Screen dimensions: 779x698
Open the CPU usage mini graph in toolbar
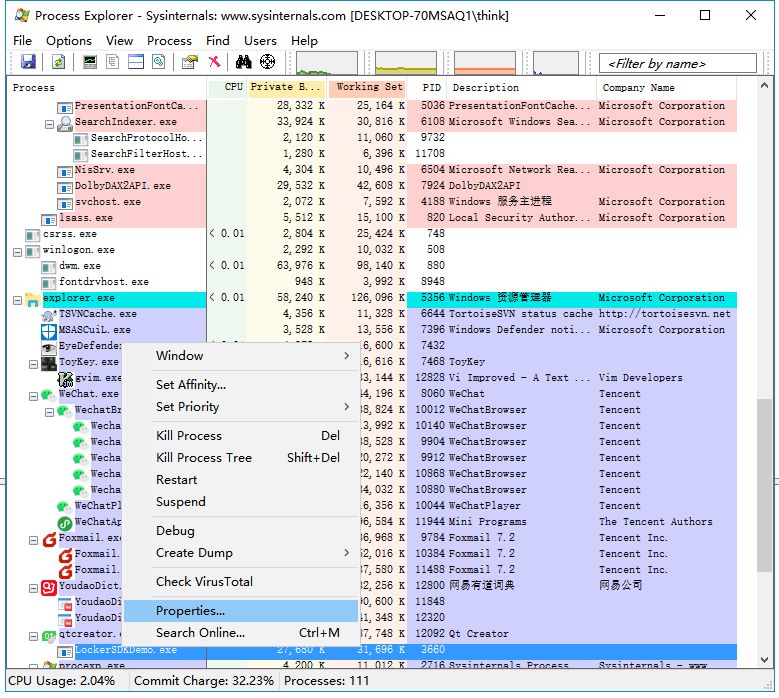[x=326, y=63]
